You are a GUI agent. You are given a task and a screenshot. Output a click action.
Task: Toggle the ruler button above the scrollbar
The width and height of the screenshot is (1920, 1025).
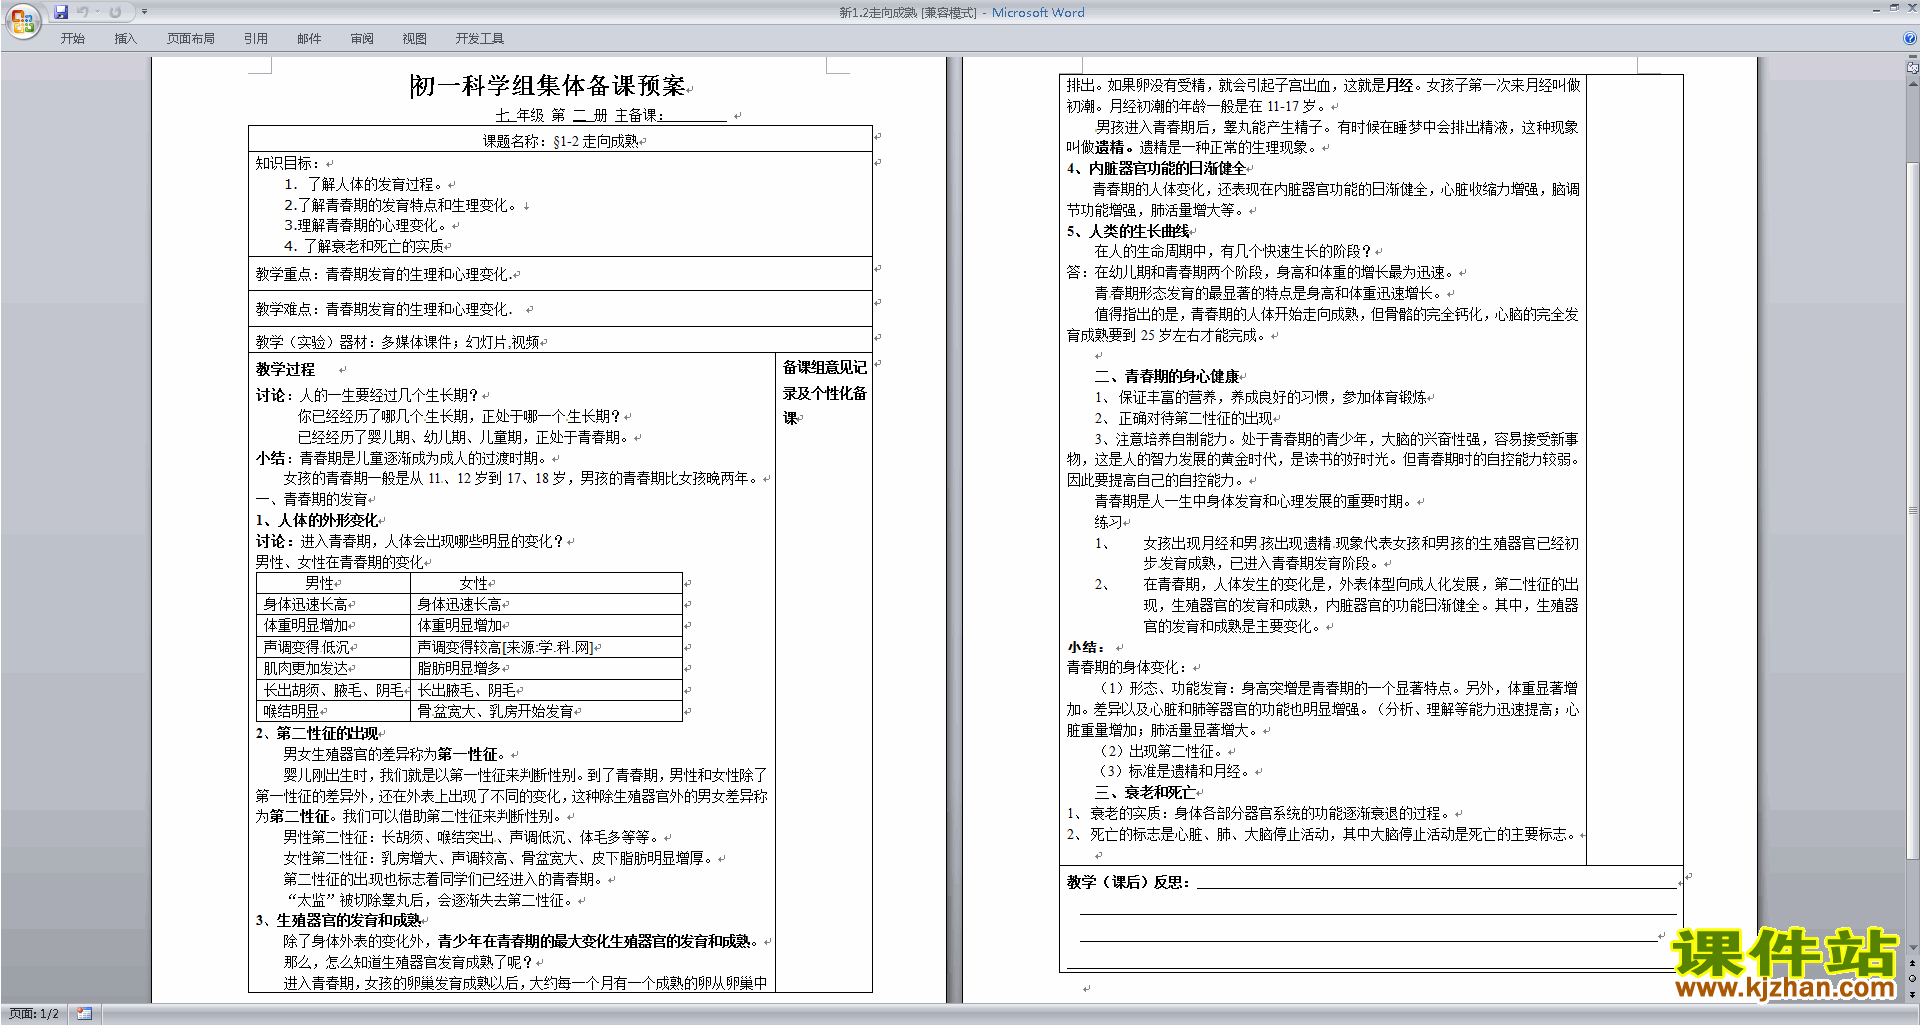click(1913, 68)
